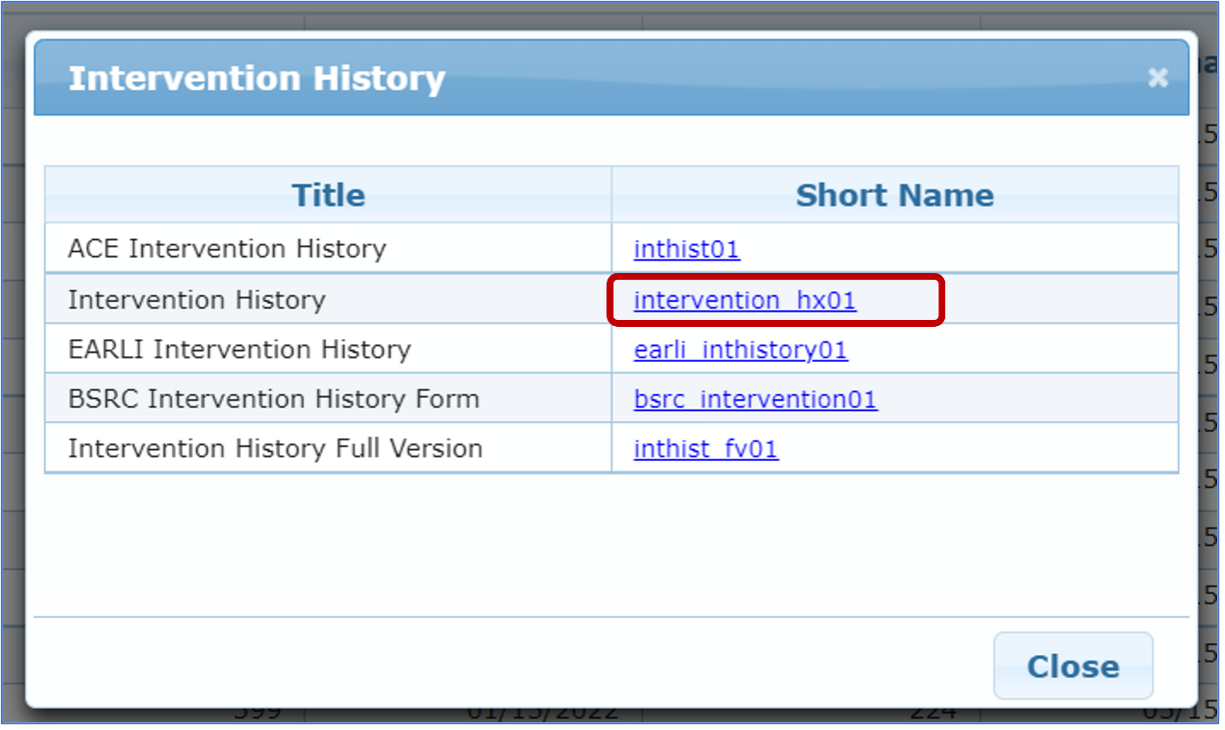Click the Short Name column header
The image size is (1225, 730).
[894, 194]
